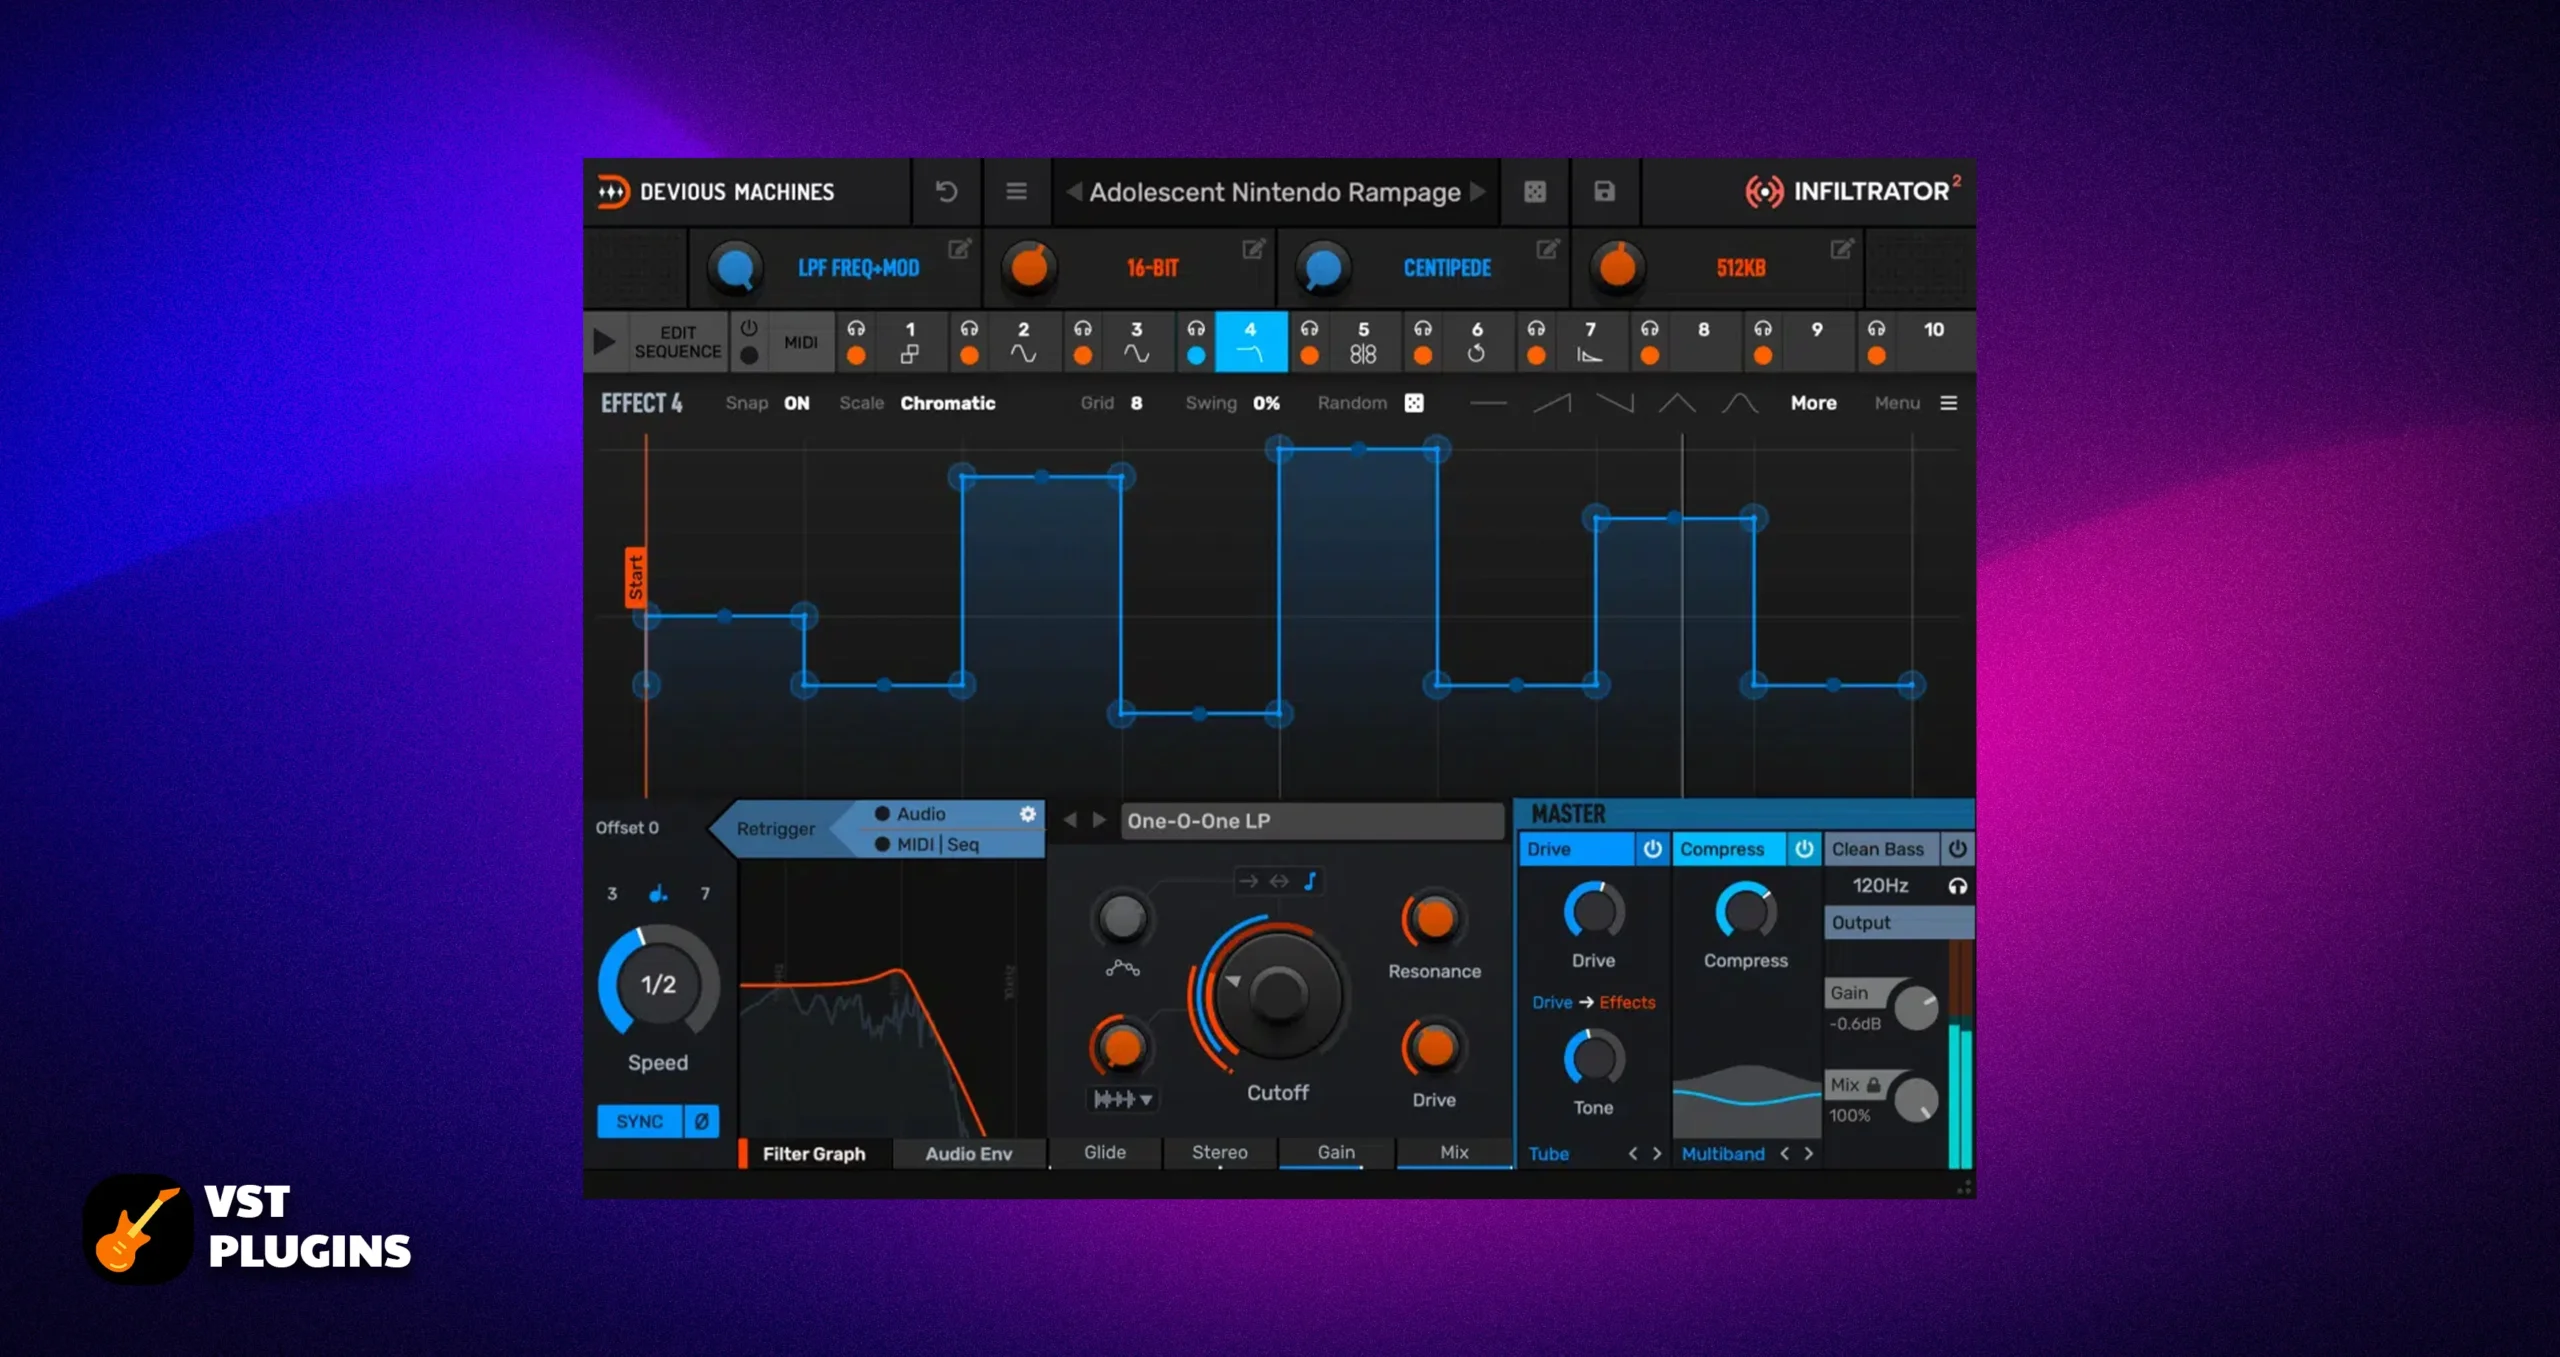Toggle the SYNC button
This screenshot has height=1357, width=2560.
[640, 1121]
